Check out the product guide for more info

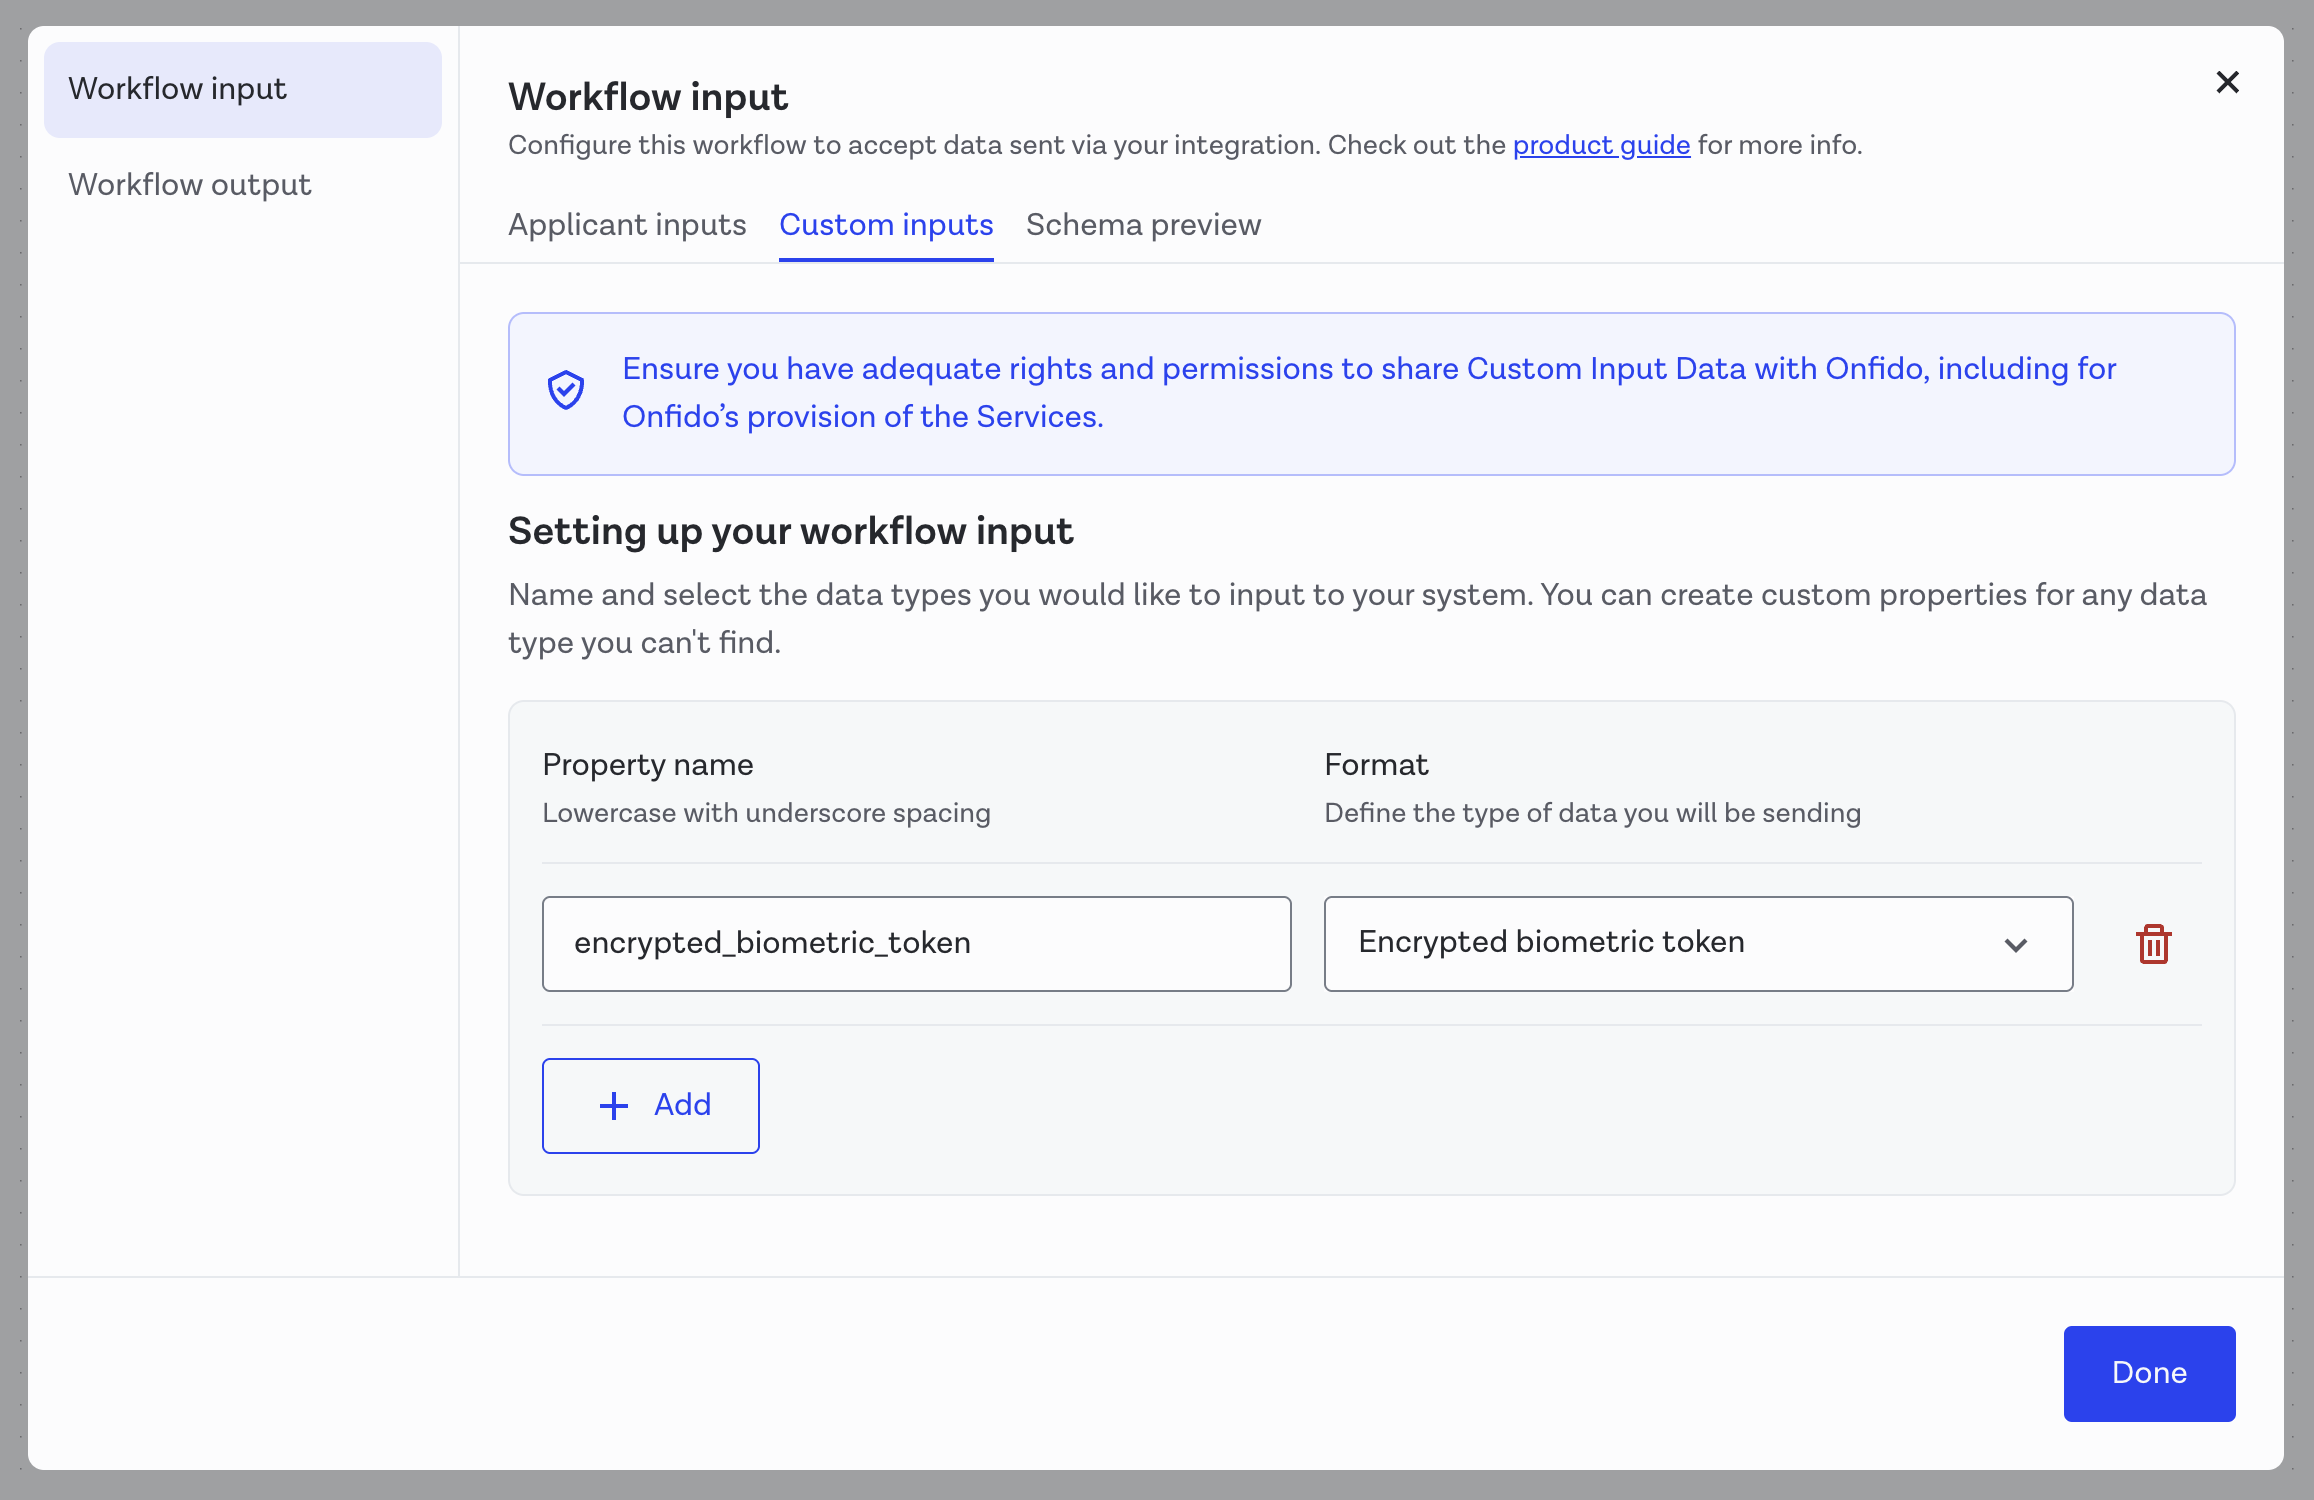point(1600,145)
